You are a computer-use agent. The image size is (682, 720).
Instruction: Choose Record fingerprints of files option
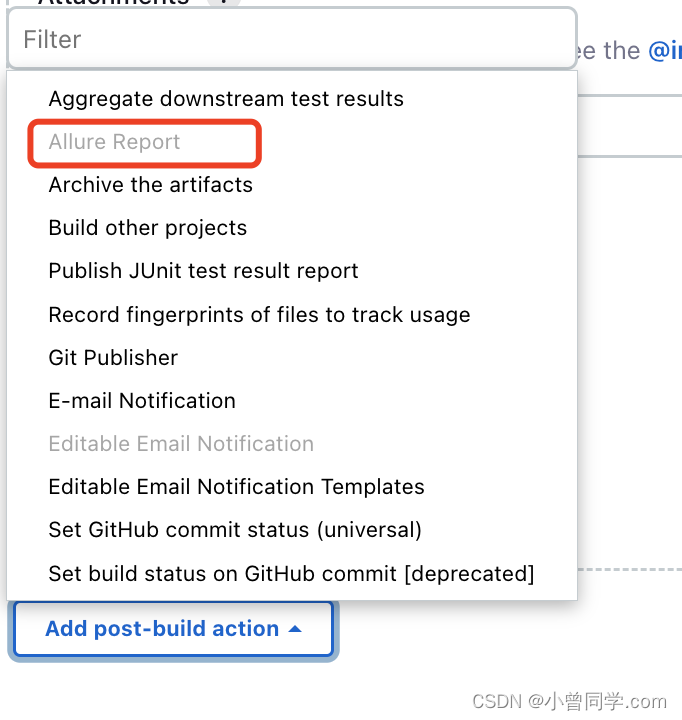[x=259, y=315]
